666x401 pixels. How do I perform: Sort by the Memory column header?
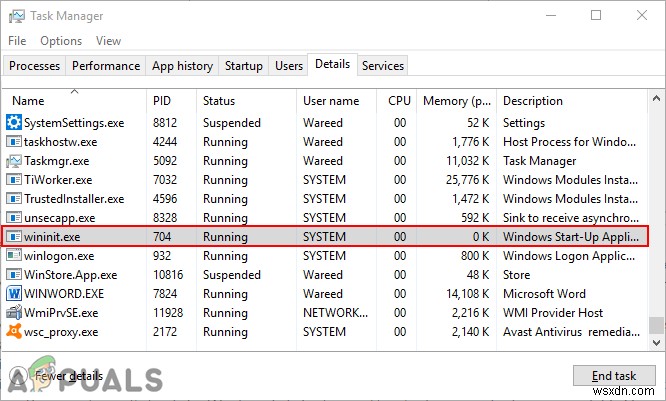pos(457,101)
